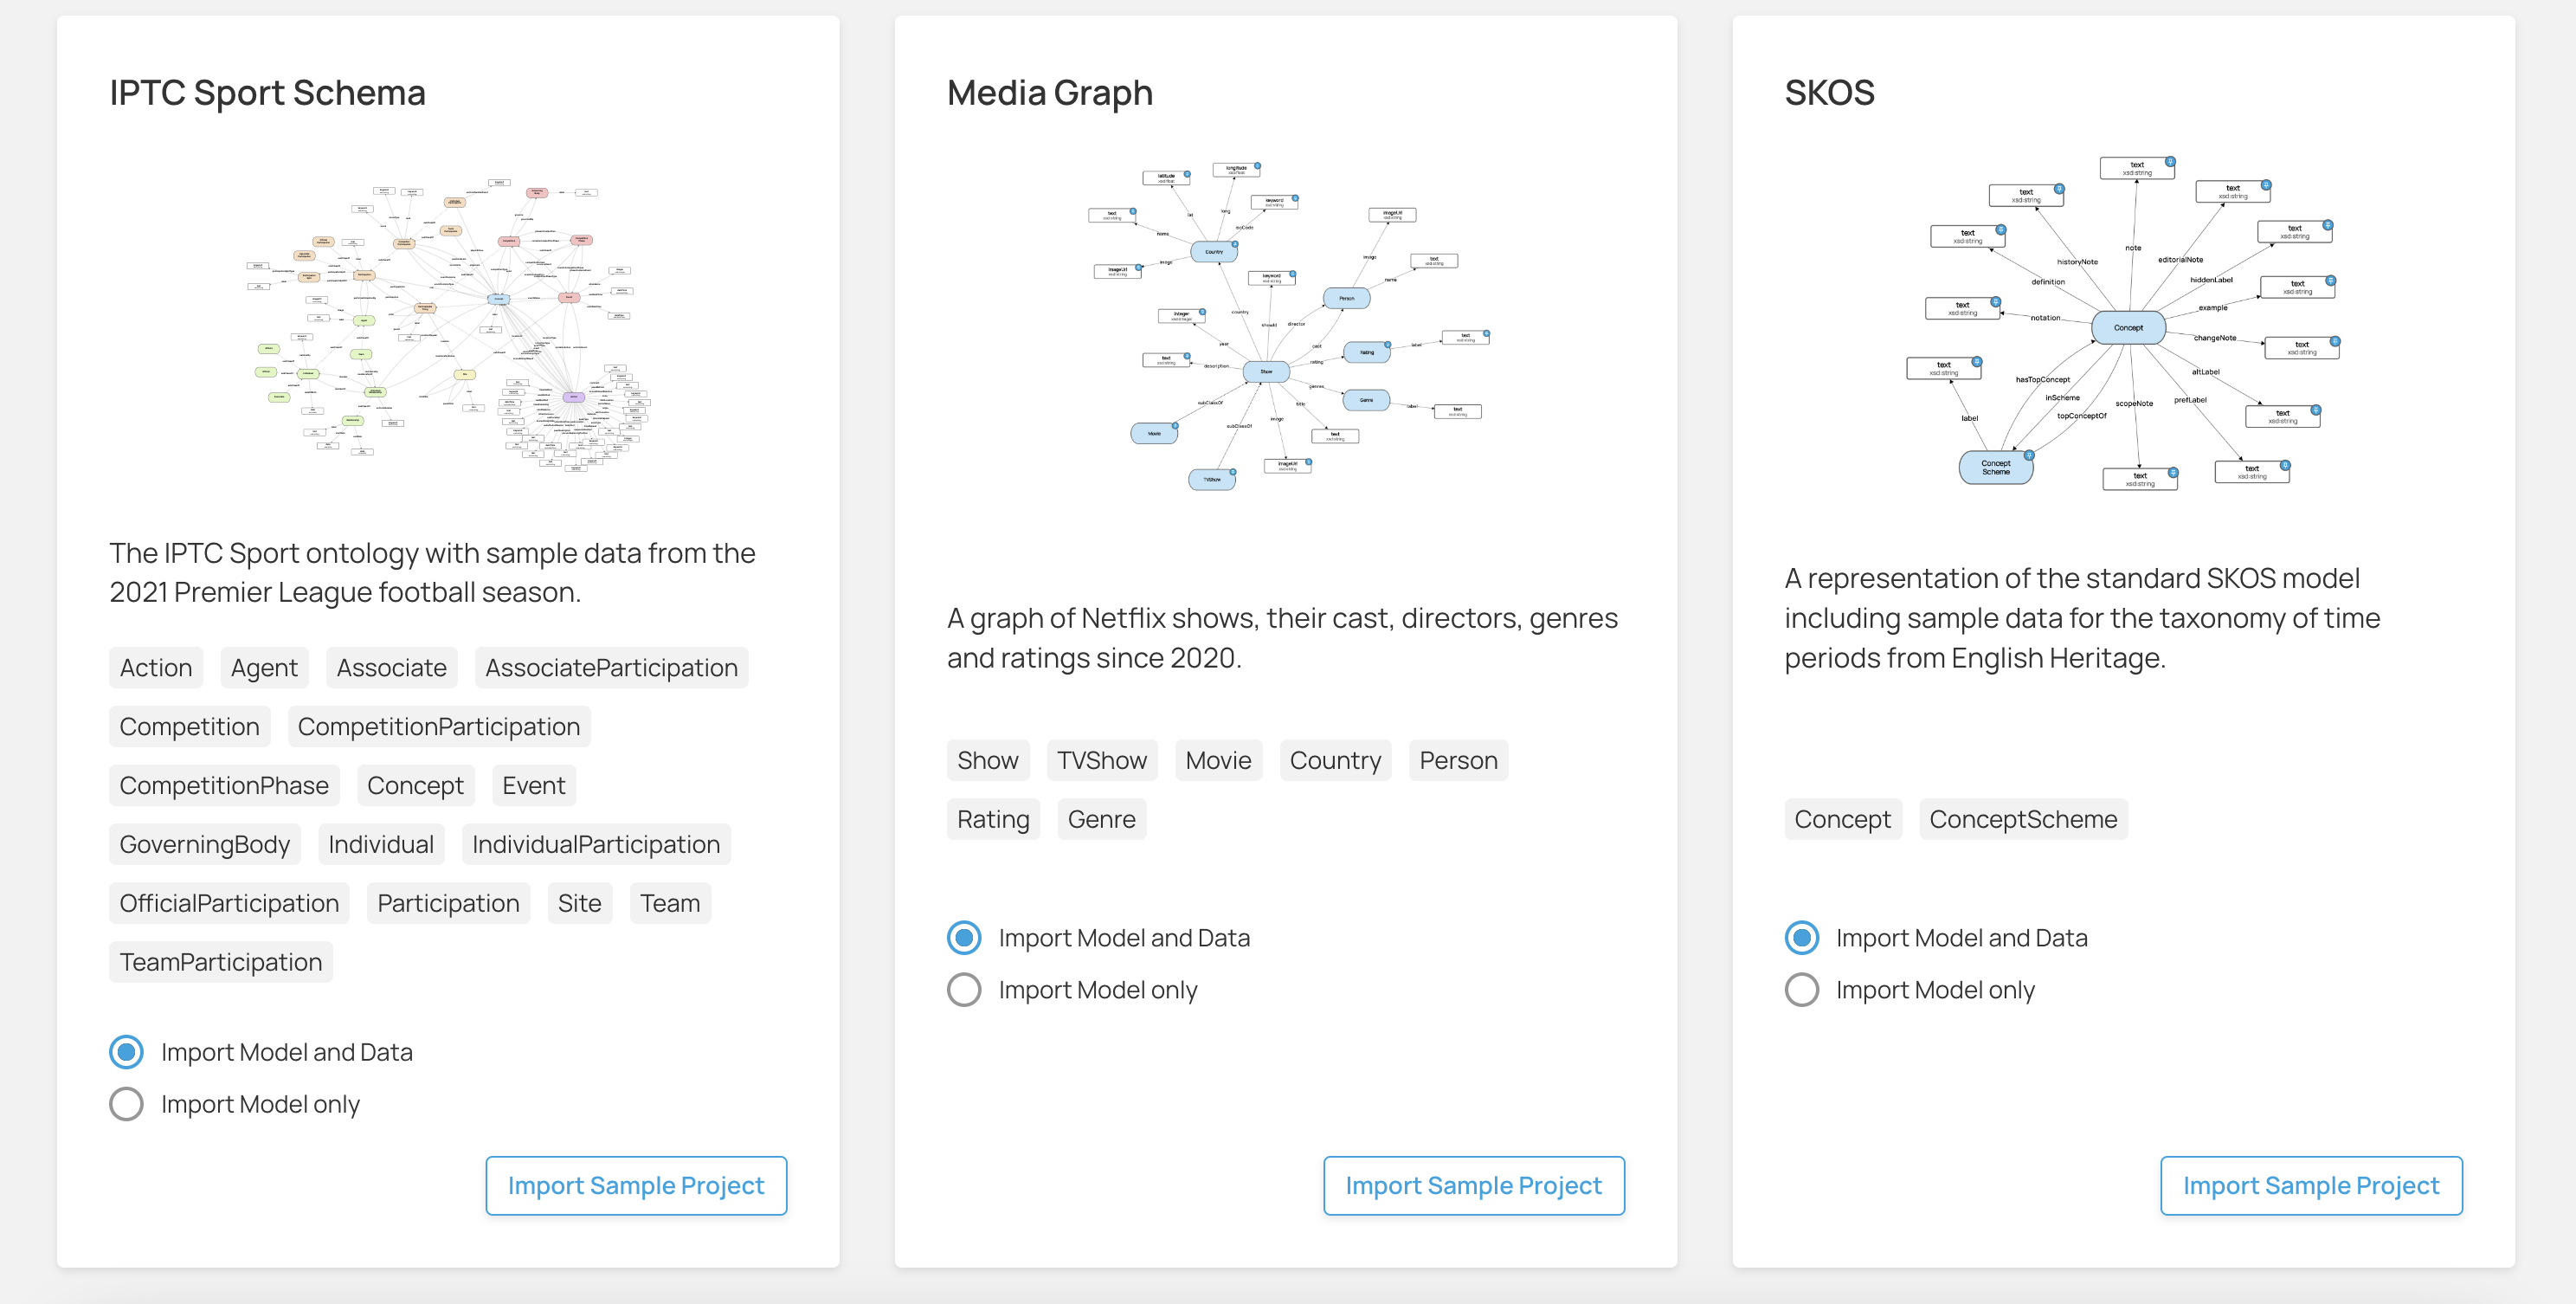Image resolution: width=2576 pixels, height=1304 pixels.
Task: Click the SKOS model diagram thumbnail
Action: tap(2123, 323)
